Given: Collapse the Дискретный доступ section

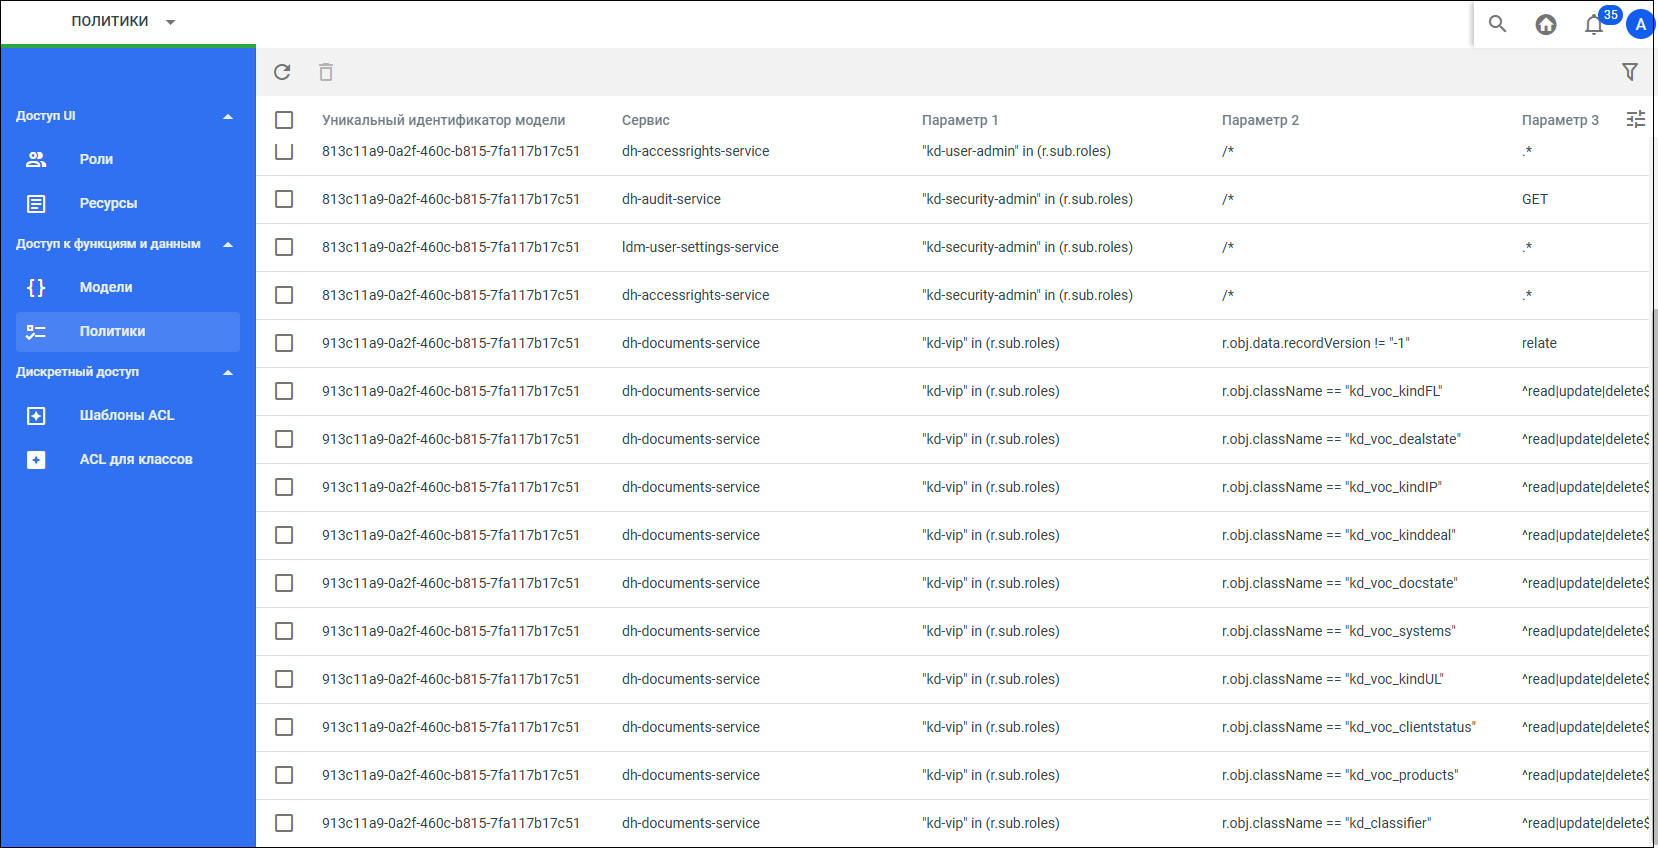Looking at the screenshot, I should click(228, 372).
